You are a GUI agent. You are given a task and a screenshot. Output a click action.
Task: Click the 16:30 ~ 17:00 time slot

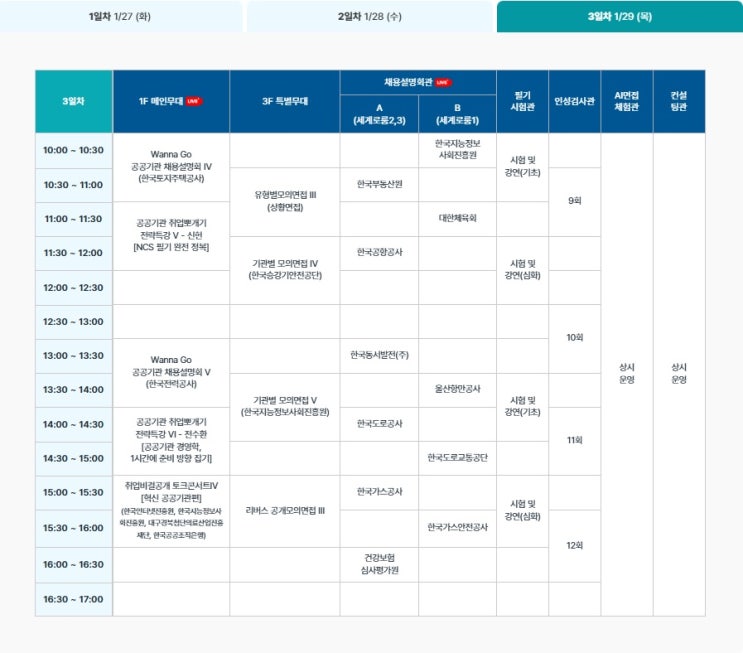coord(73,599)
